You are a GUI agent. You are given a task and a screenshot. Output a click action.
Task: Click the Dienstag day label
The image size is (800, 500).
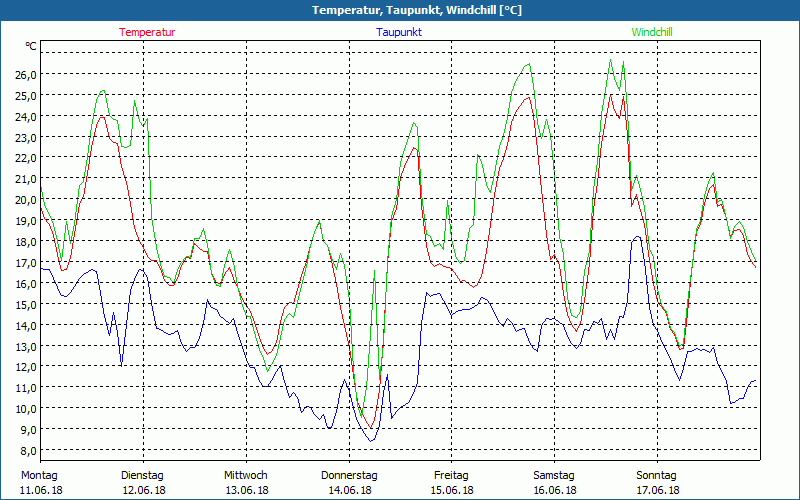click(x=142, y=476)
